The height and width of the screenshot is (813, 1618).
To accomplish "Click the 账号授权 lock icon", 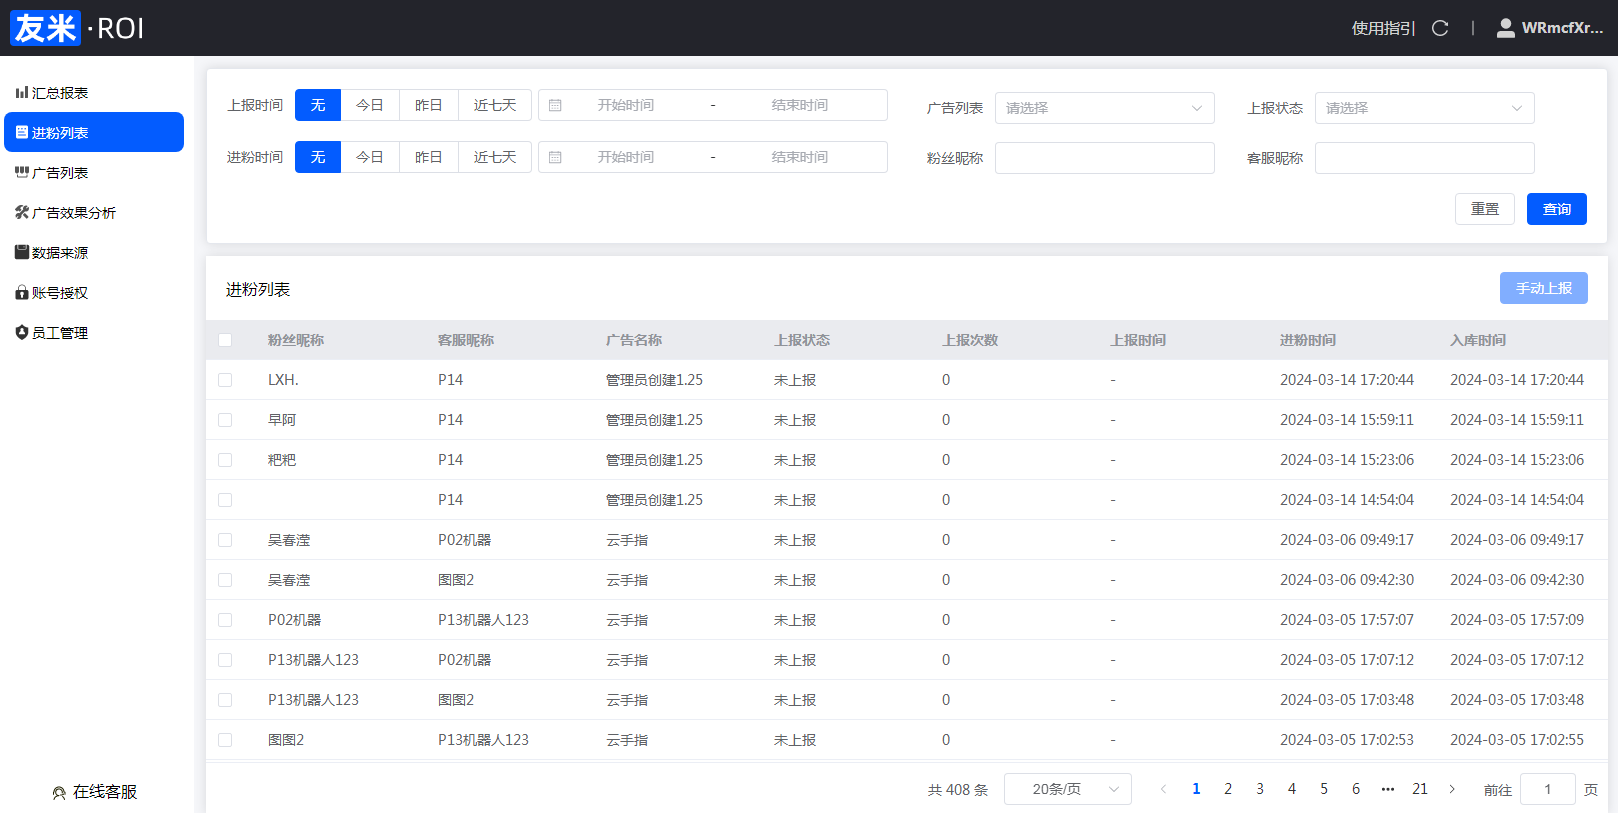I will coord(21,293).
